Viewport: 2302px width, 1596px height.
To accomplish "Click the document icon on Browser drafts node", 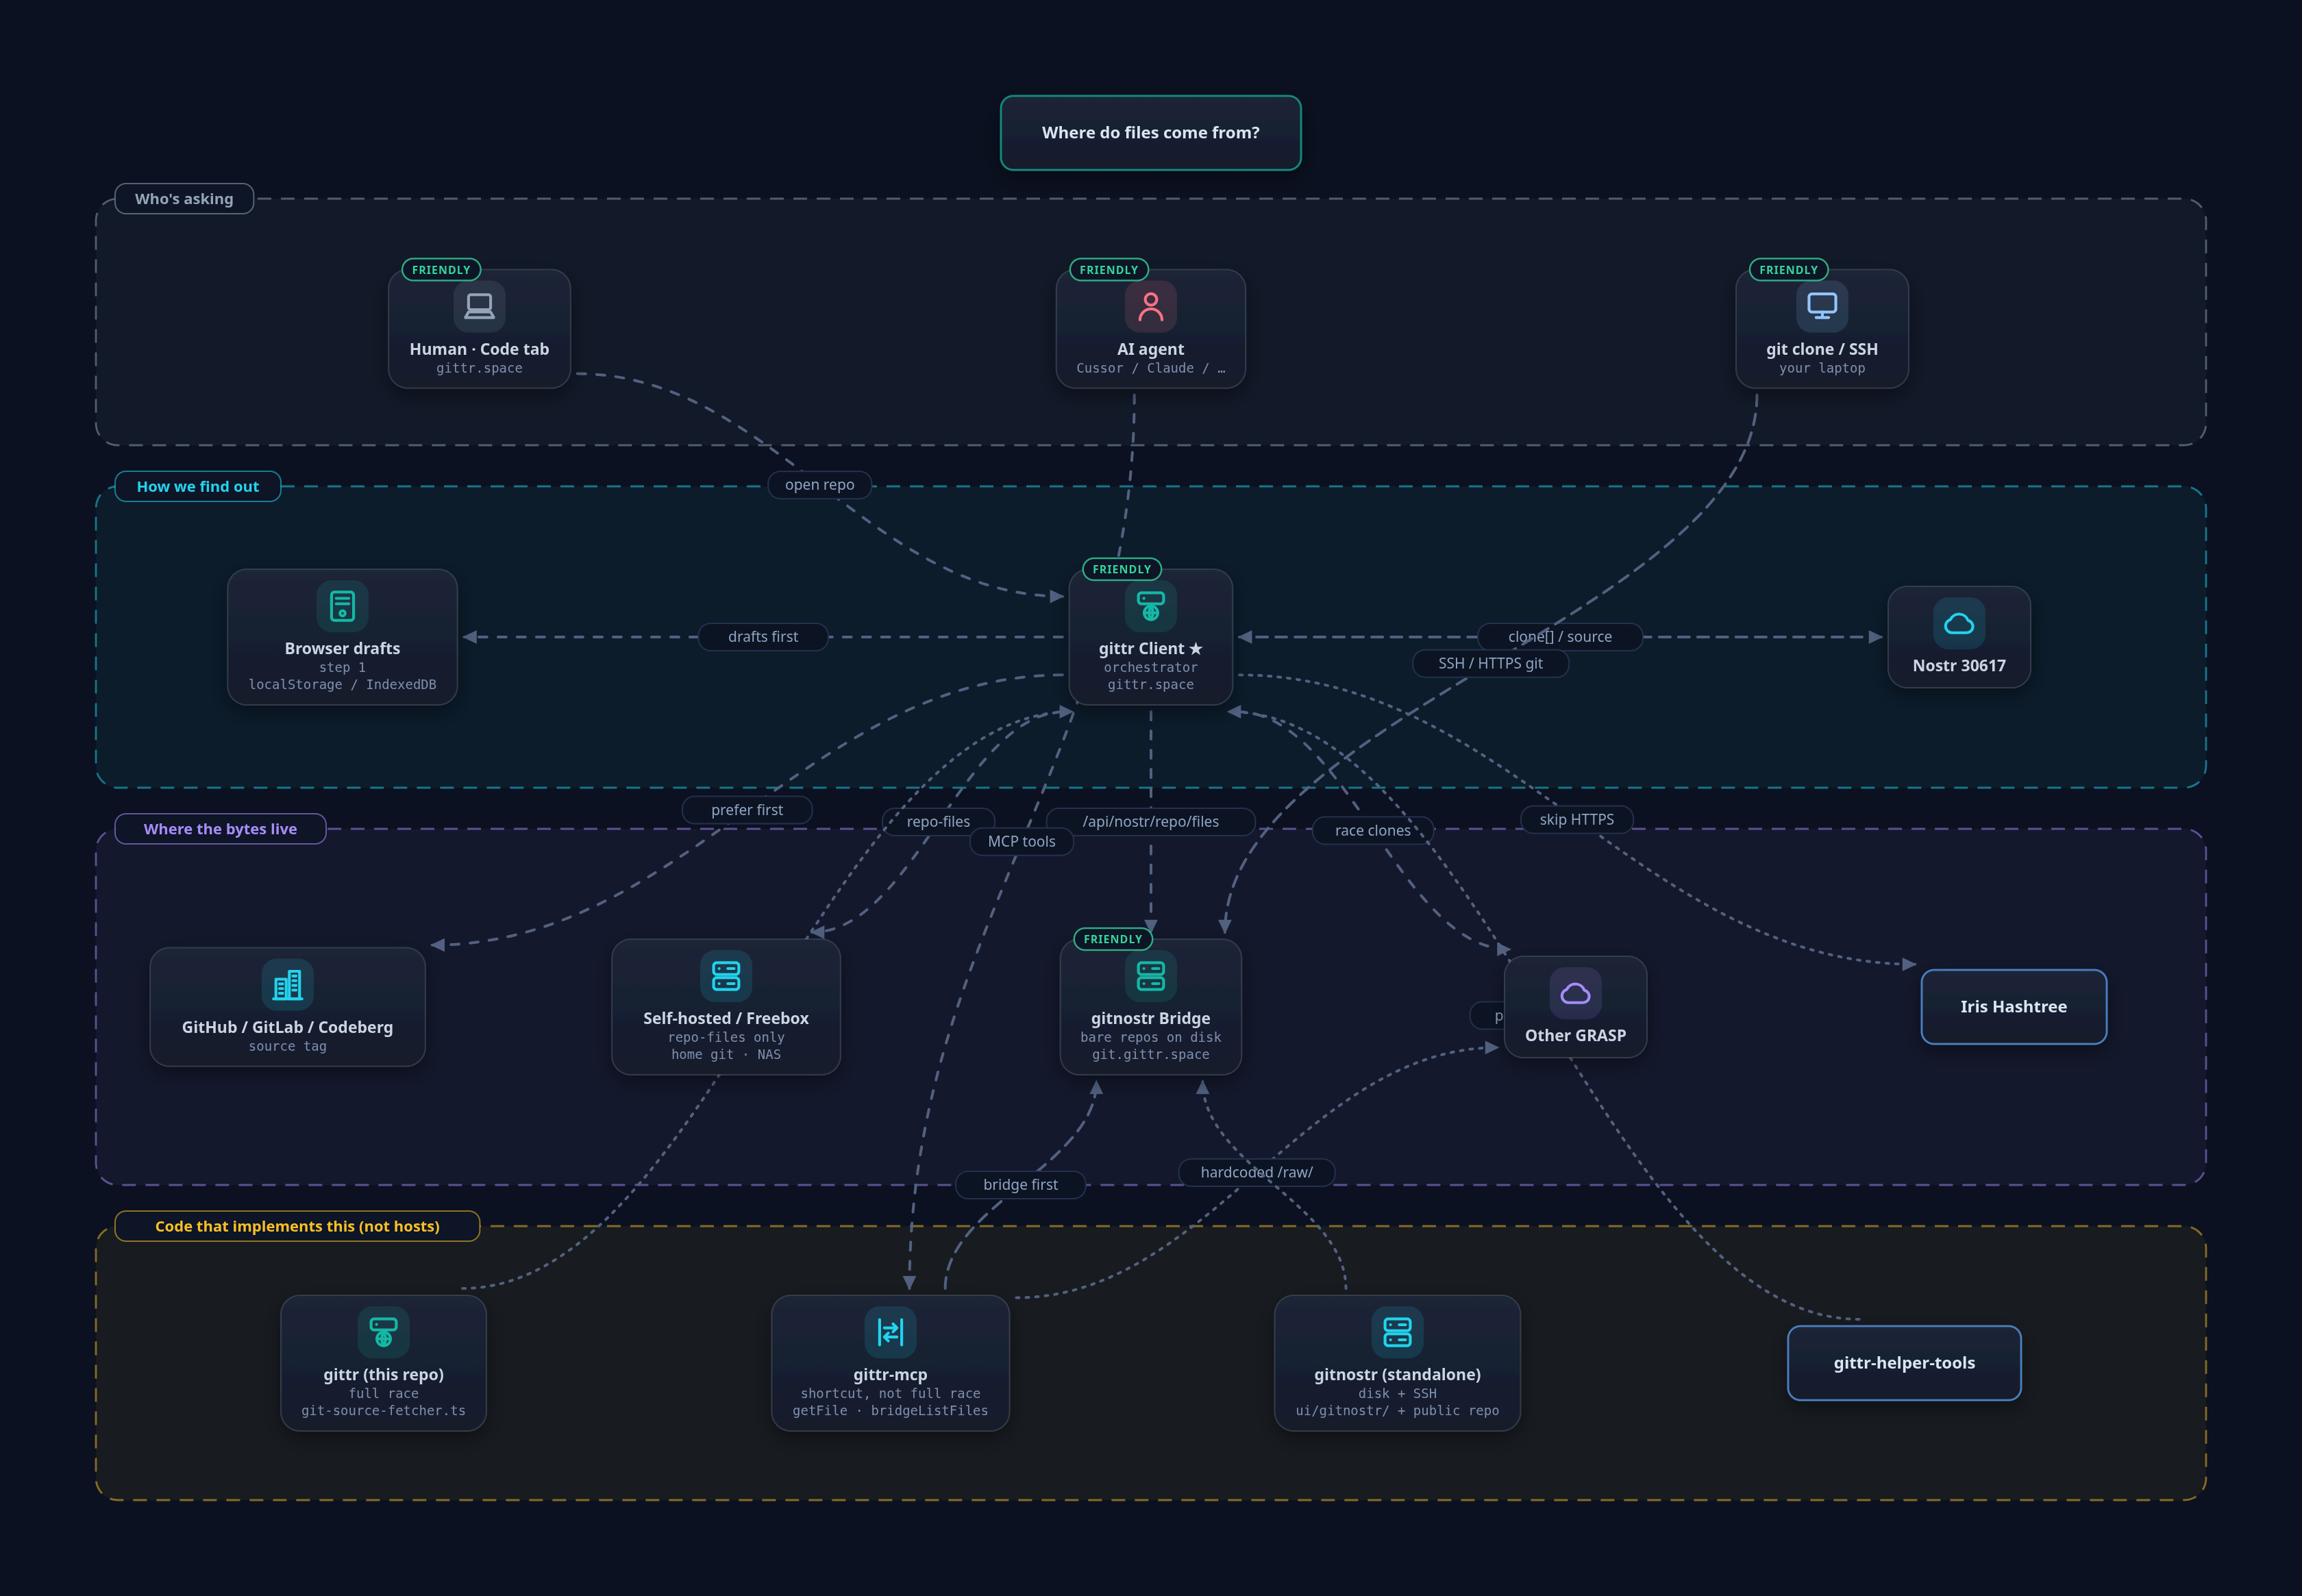I will click(342, 606).
